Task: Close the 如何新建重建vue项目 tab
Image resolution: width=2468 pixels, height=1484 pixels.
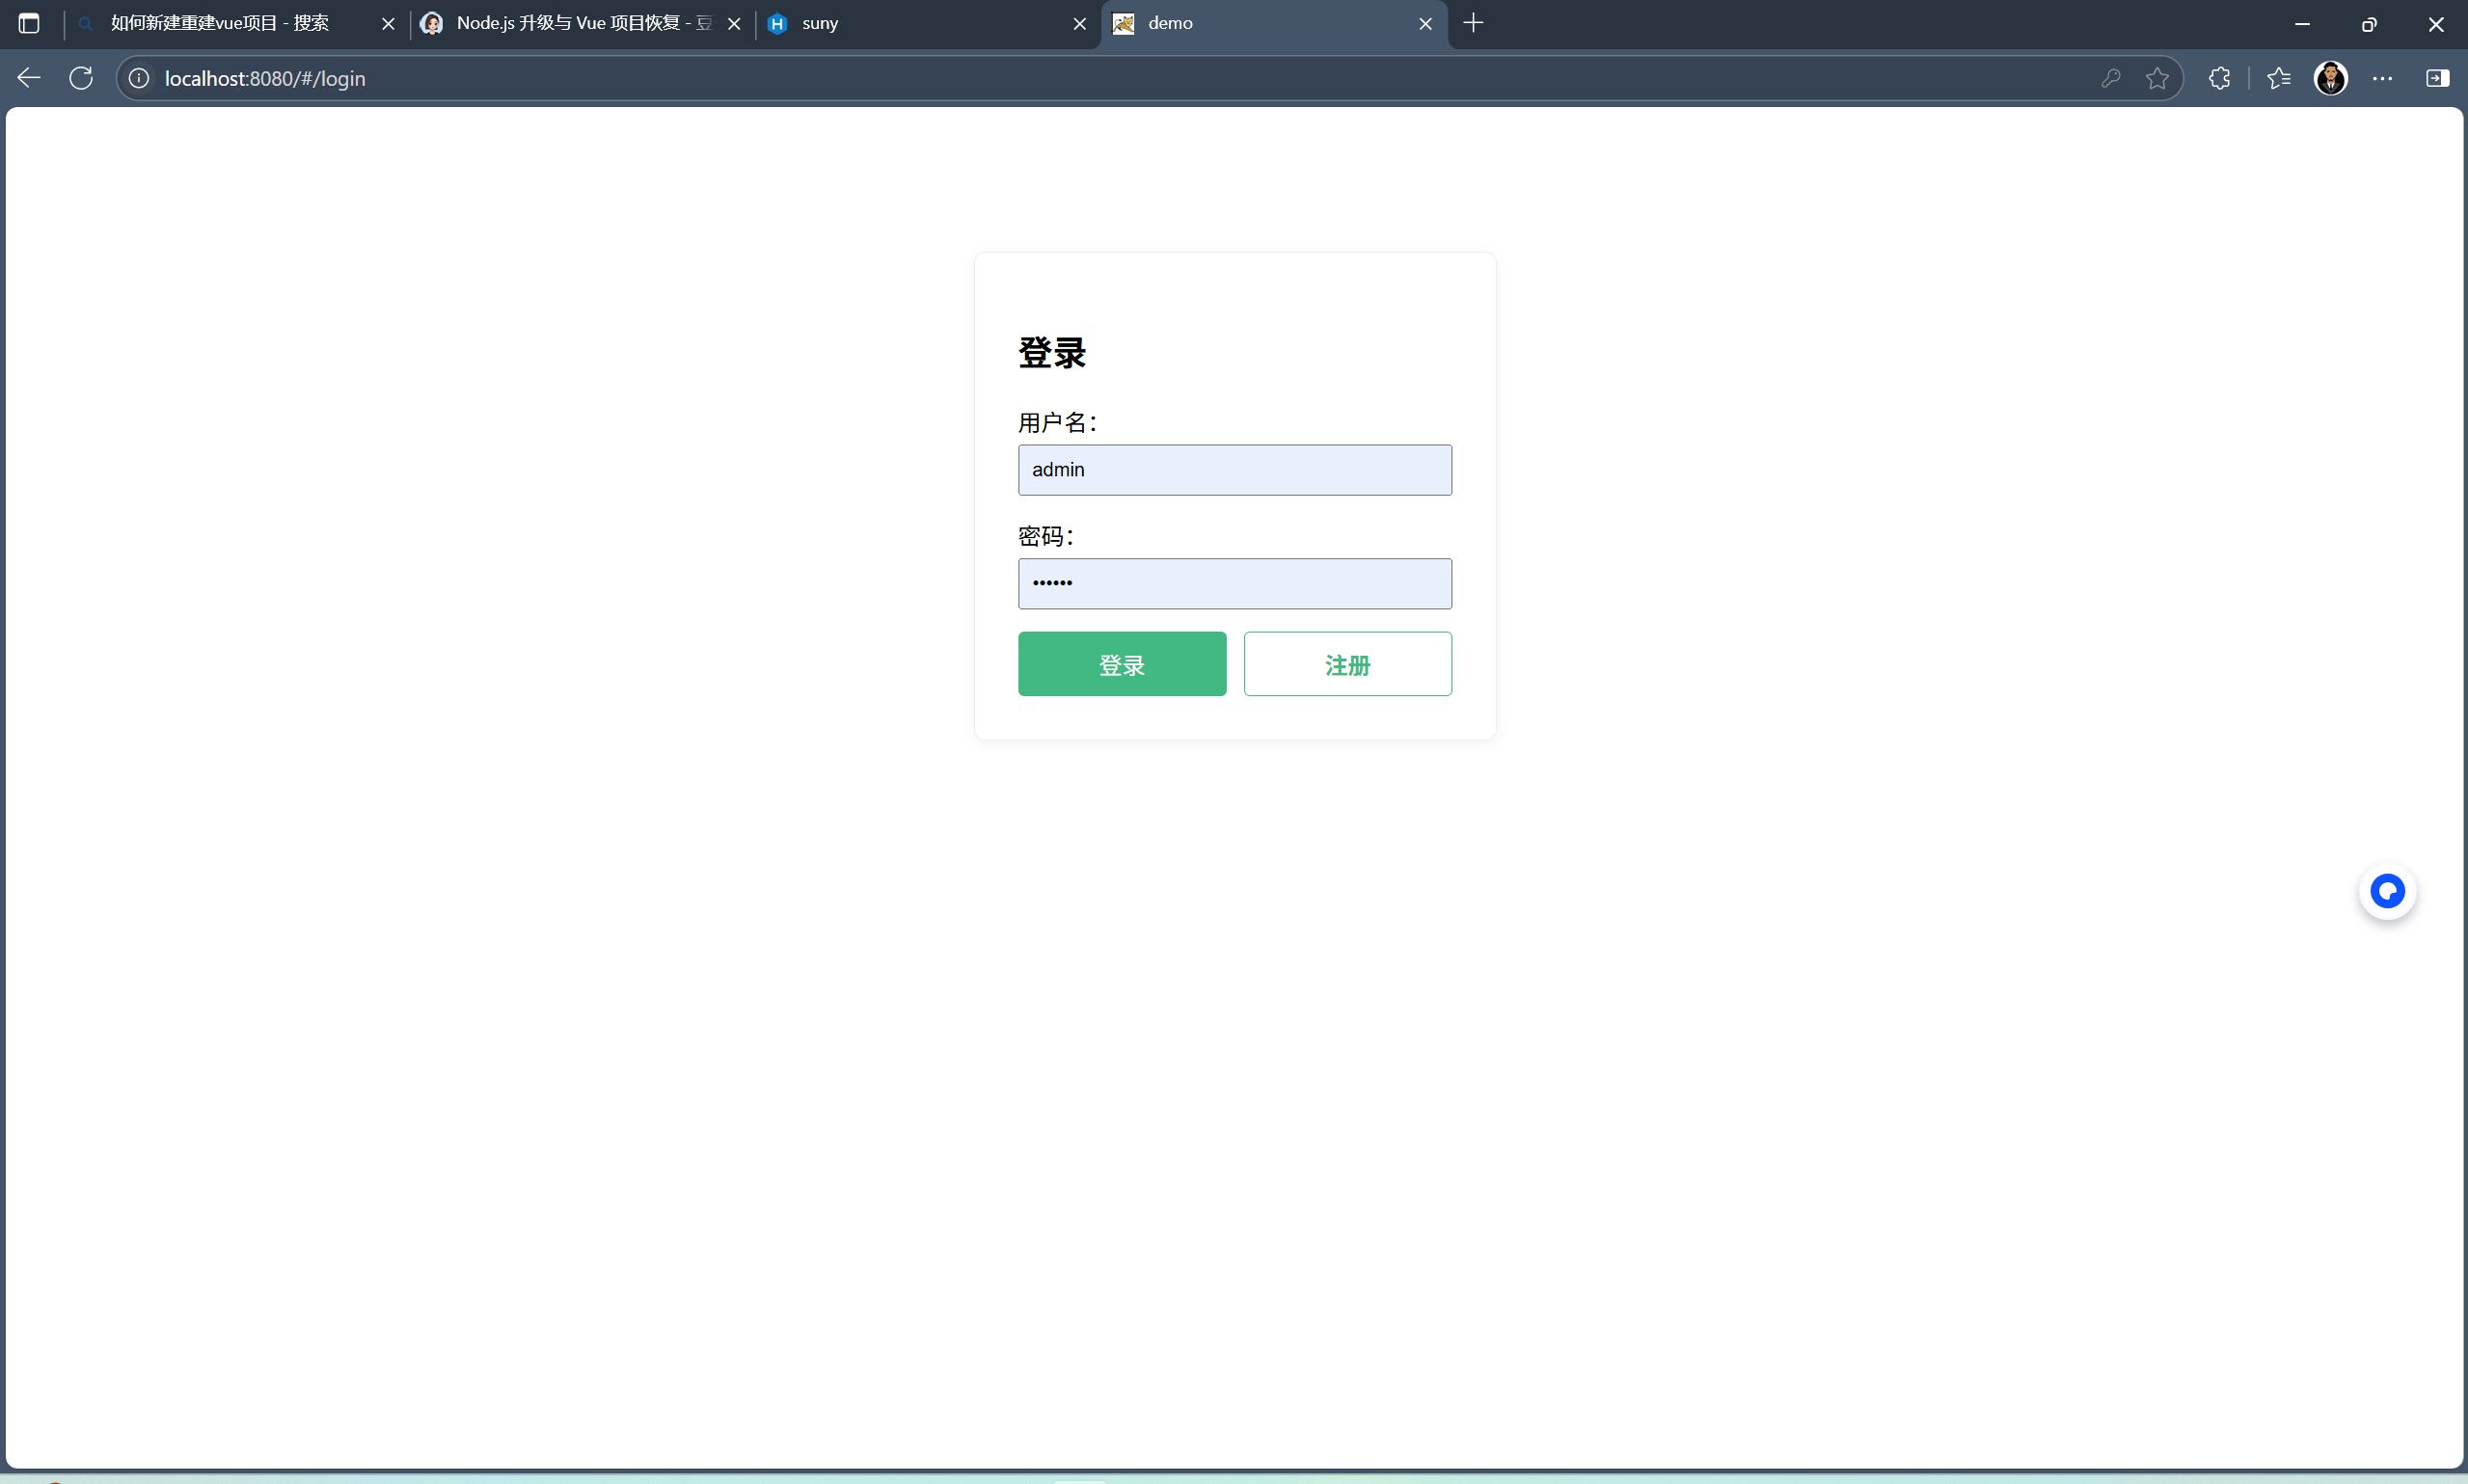Action: 388,24
